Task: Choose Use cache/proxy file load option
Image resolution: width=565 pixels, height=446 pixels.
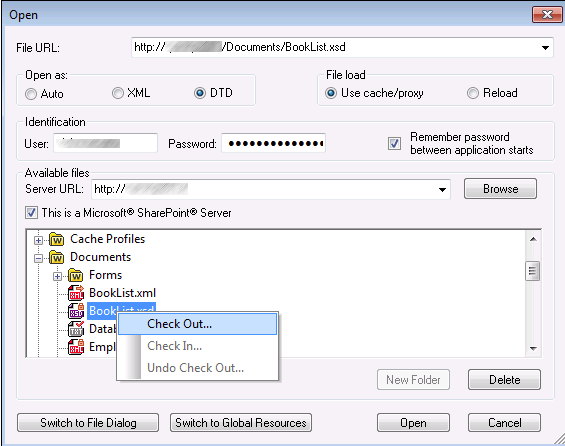Action: 331,93
